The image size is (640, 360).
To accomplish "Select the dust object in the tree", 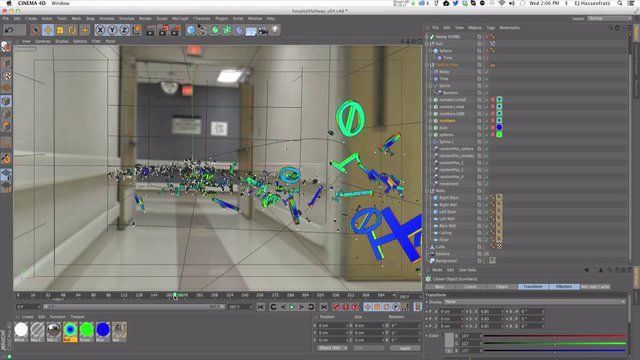I will 443,128.
